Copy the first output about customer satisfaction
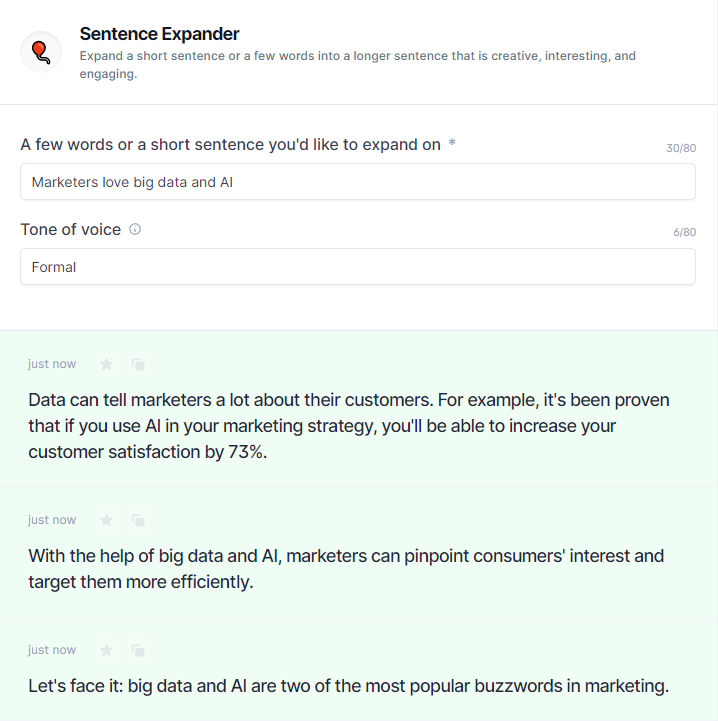The image size is (718, 721). pos(138,364)
